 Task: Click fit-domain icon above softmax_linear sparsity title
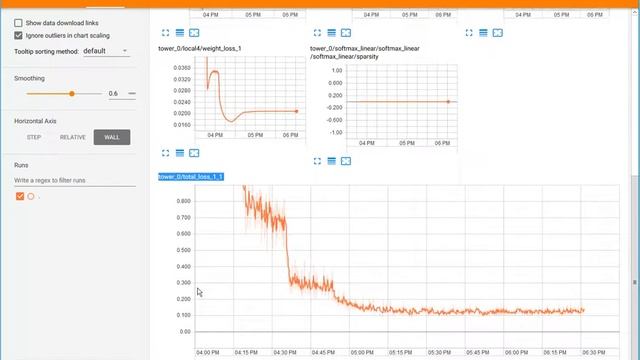click(346, 33)
